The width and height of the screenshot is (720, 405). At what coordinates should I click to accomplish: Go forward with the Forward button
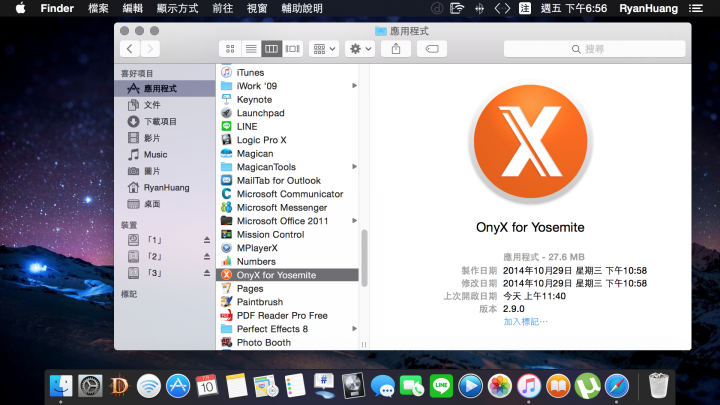(x=150, y=49)
